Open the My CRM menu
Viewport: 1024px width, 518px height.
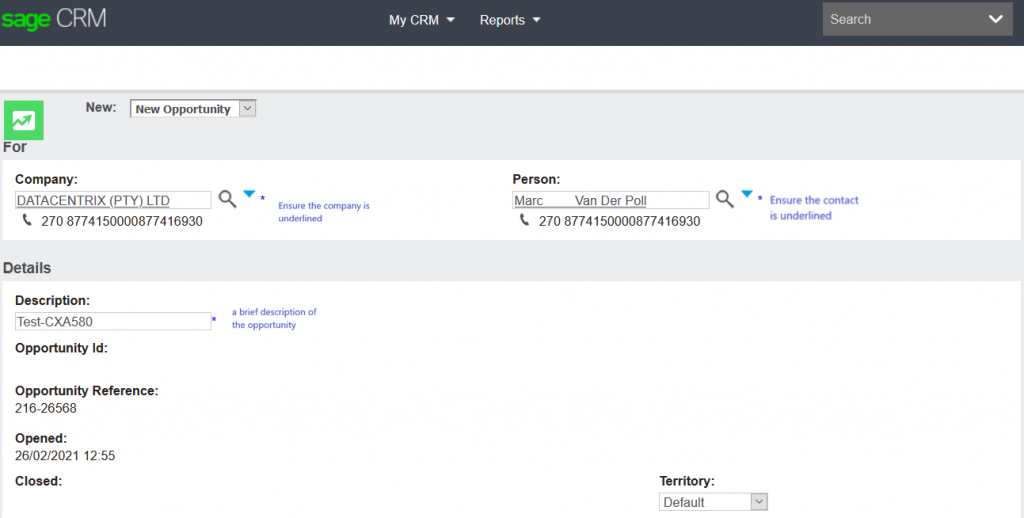[x=421, y=20]
